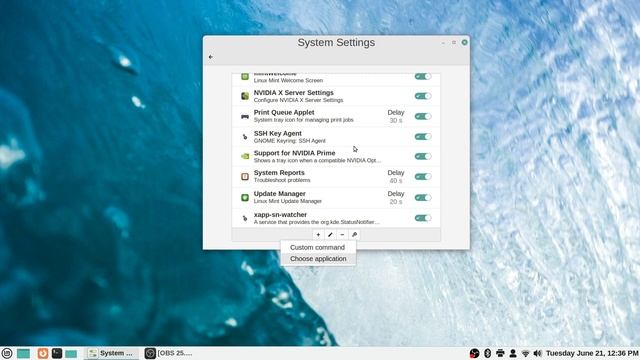Open the files launcher next to terminal
Viewport: 640px width, 360px height.
71,353
